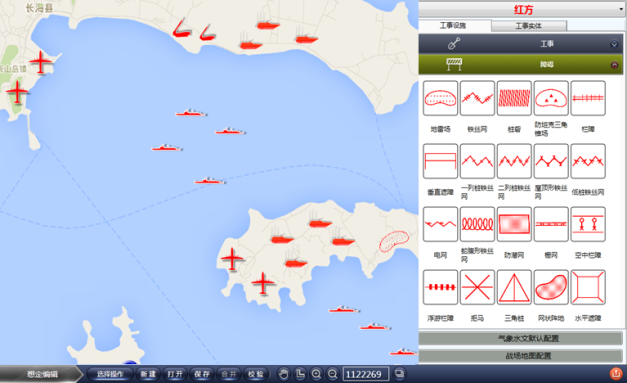Choose the 三角柱 triangle pillar symbol
The height and width of the screenshot is (383, 627).
[514, 287]
